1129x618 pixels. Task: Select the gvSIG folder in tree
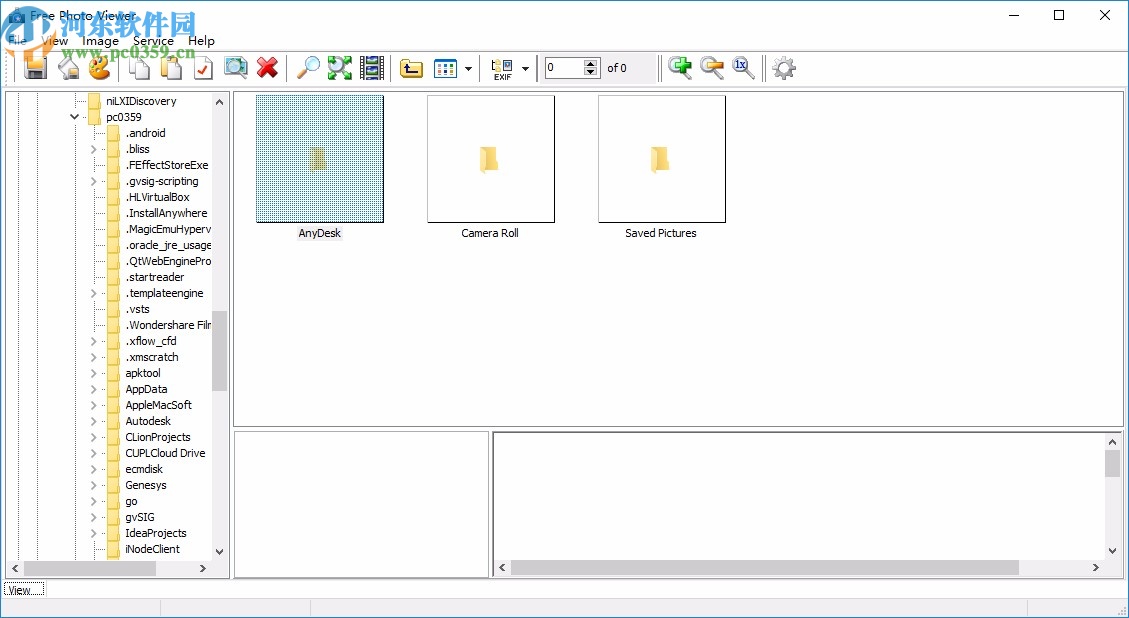click(x=140, y=517)
